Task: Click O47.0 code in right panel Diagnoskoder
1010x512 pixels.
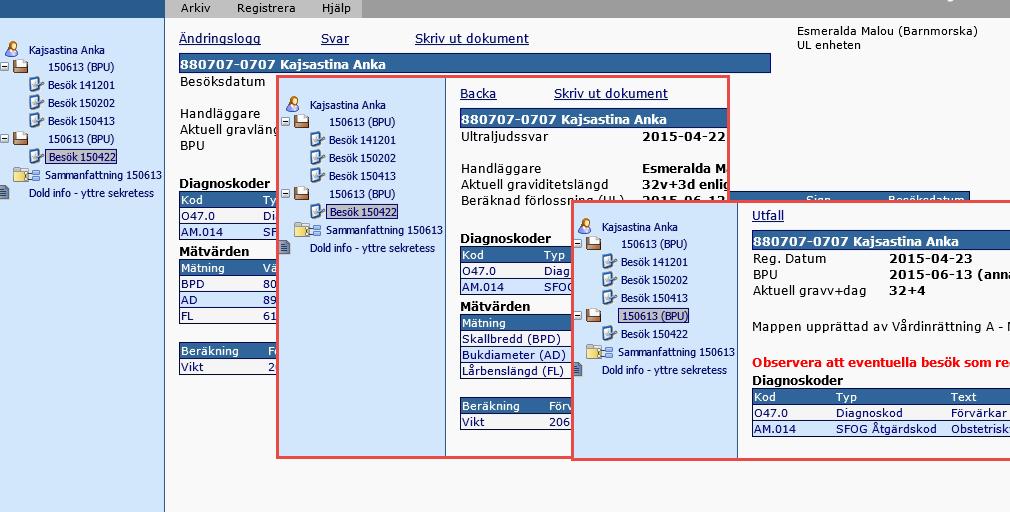Action: (771, 413)
